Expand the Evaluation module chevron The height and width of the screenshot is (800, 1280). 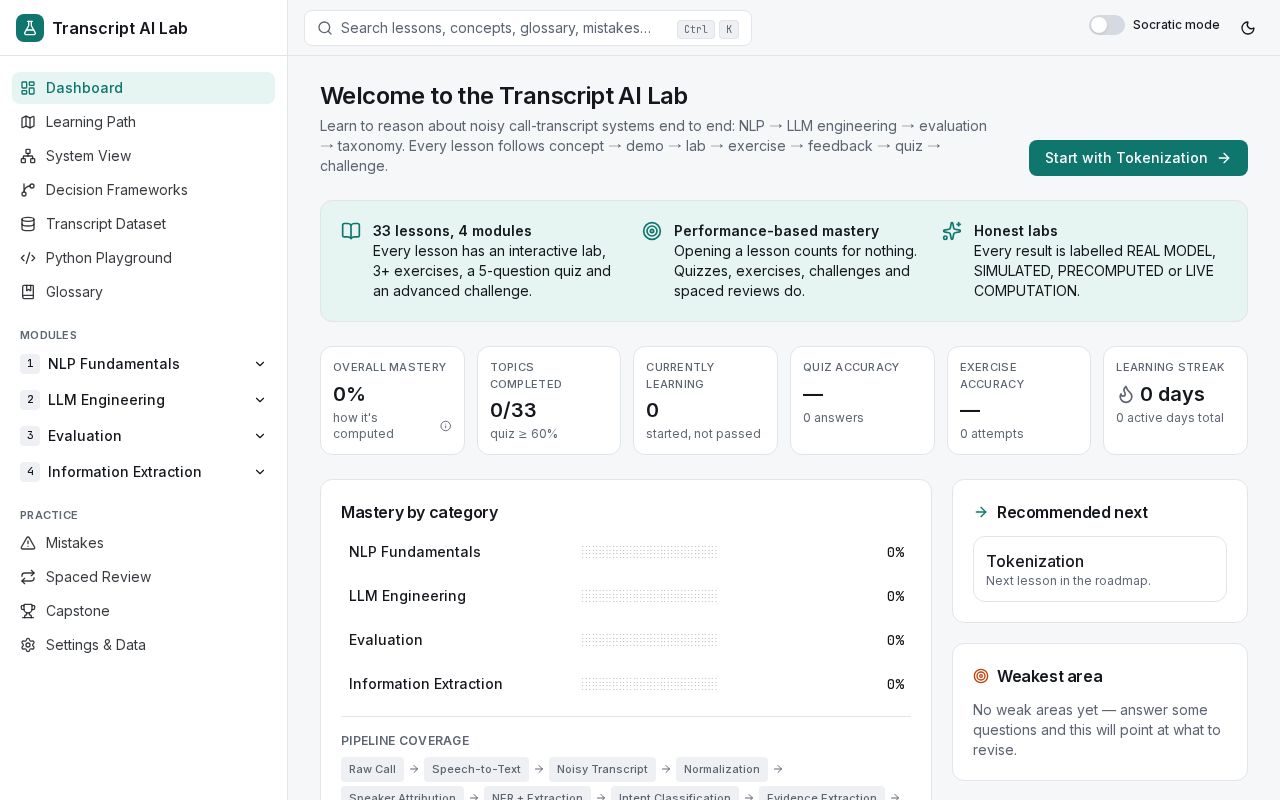260,436
